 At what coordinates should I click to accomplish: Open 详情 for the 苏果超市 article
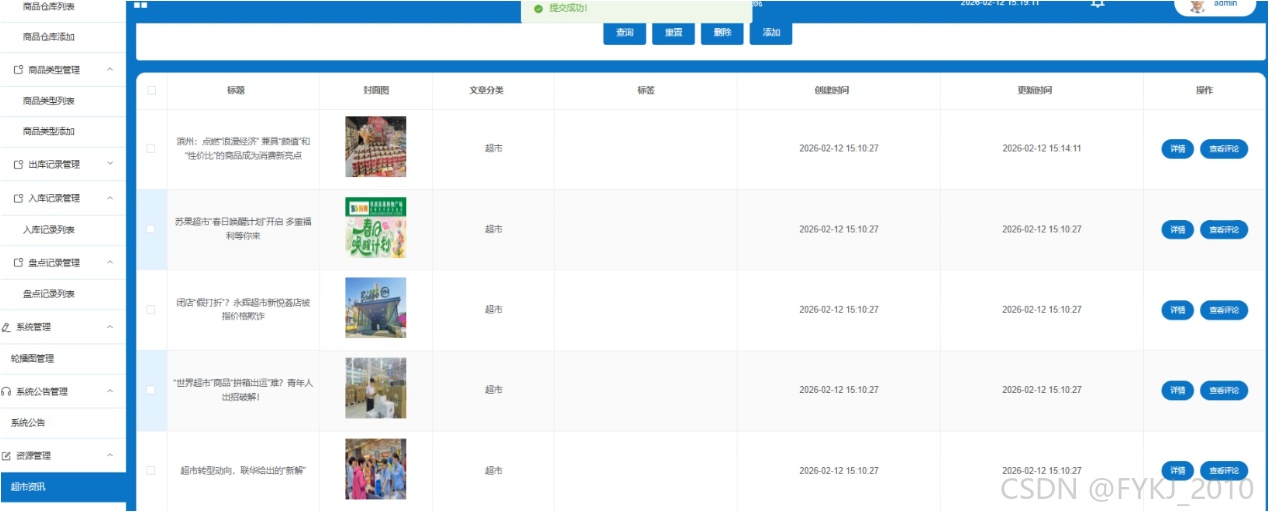pyautogui.click(x=1177, y=229)
